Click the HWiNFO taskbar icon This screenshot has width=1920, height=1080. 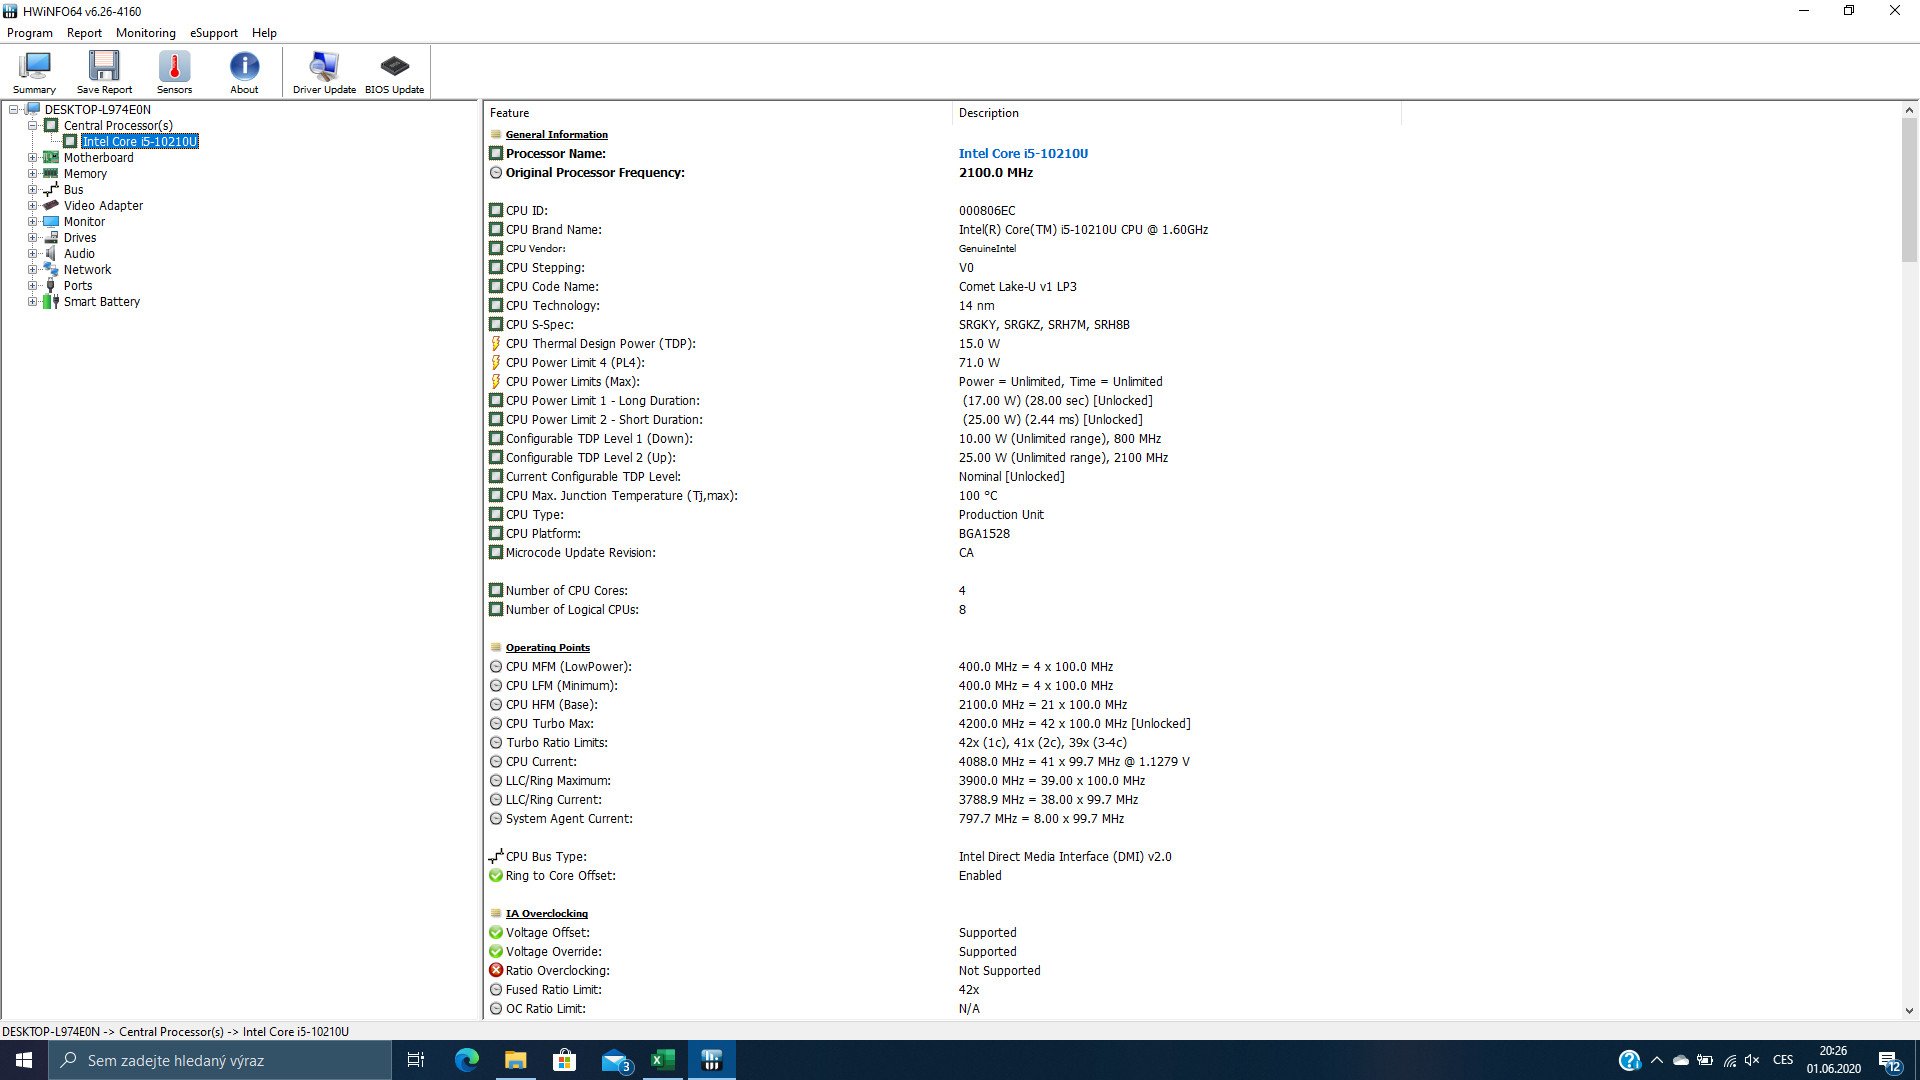[x=712, y=1060]
